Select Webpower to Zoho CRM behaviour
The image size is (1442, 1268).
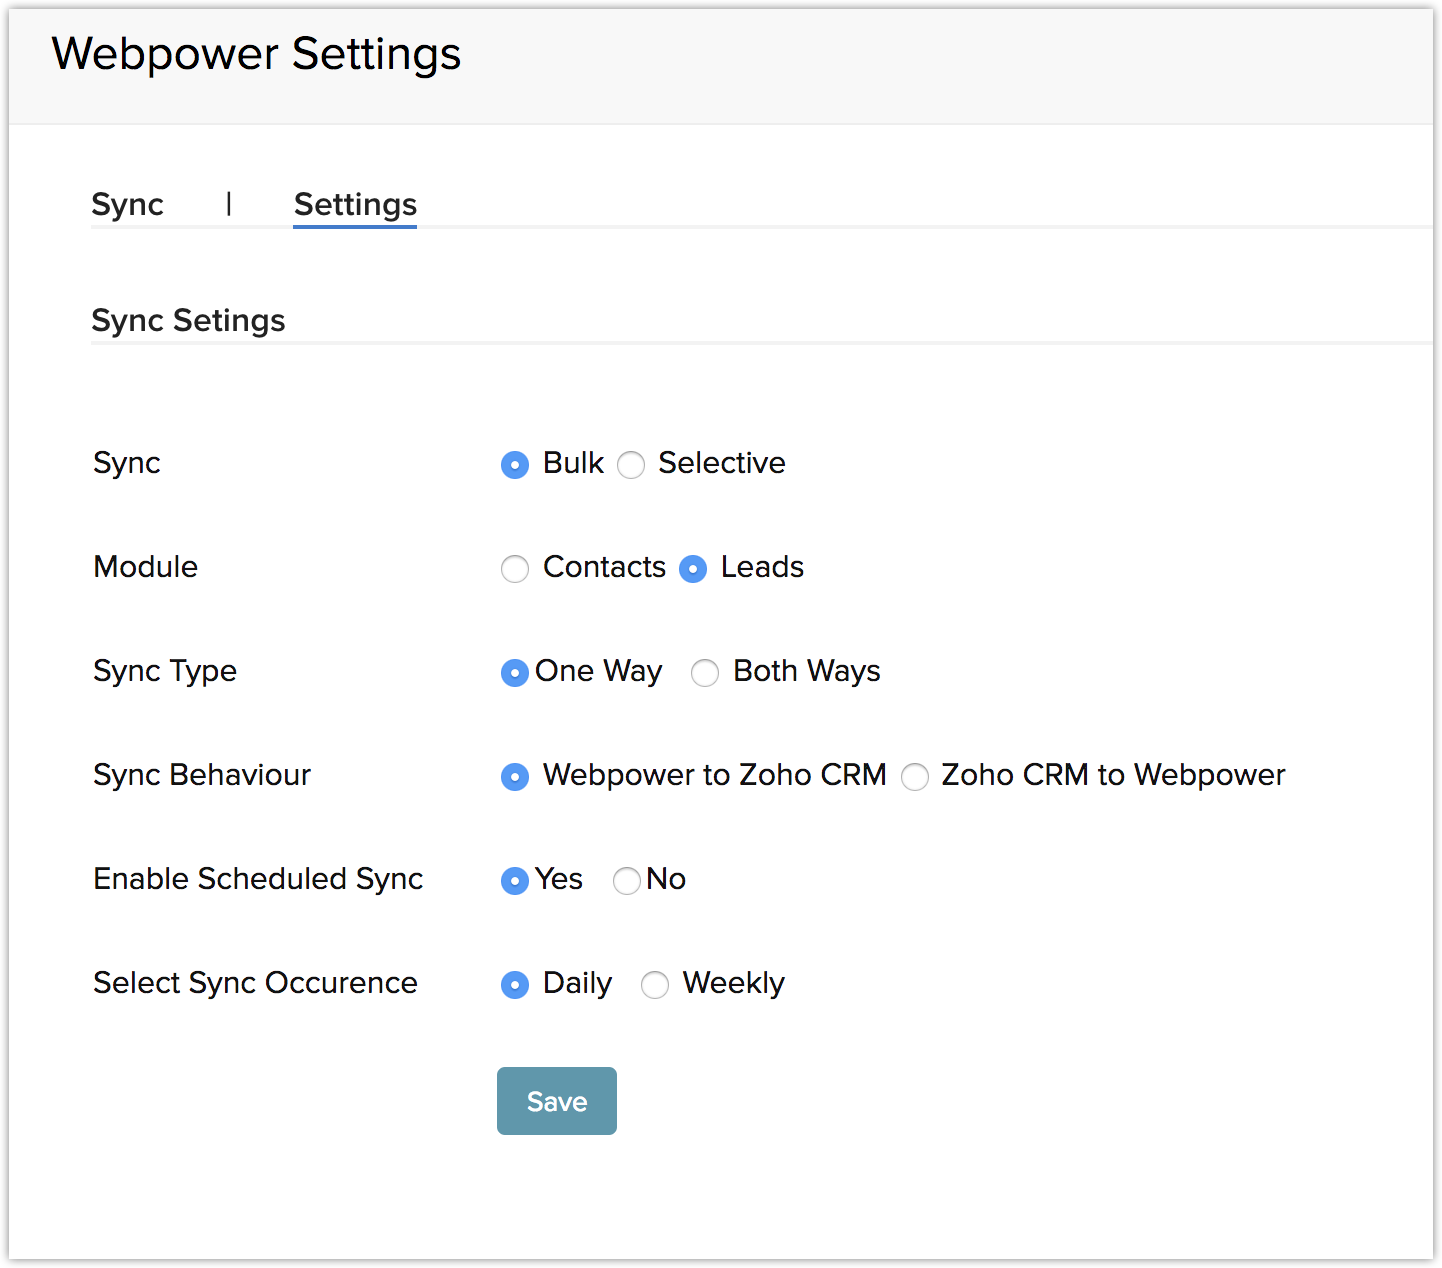tap(515, 777)
